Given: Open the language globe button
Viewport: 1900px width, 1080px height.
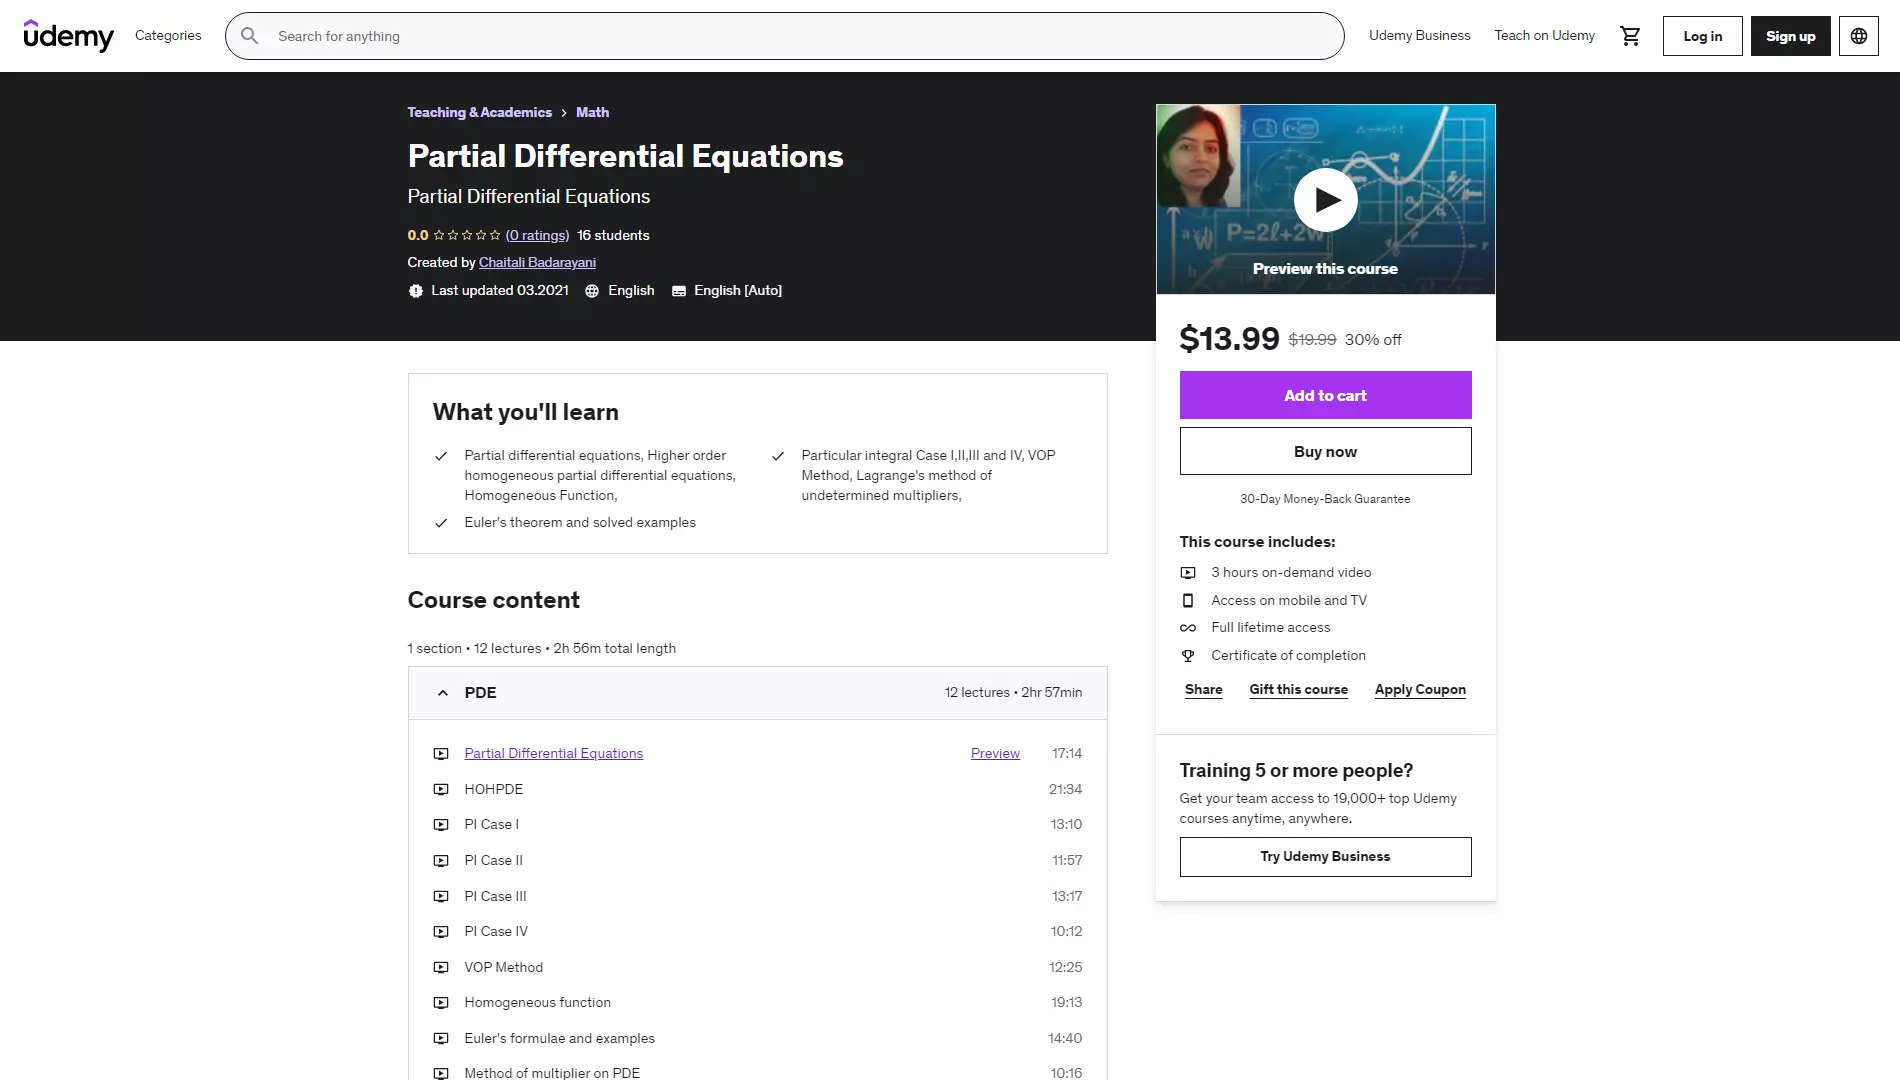Looking at the screenshot, I should tap(1858, 36).
